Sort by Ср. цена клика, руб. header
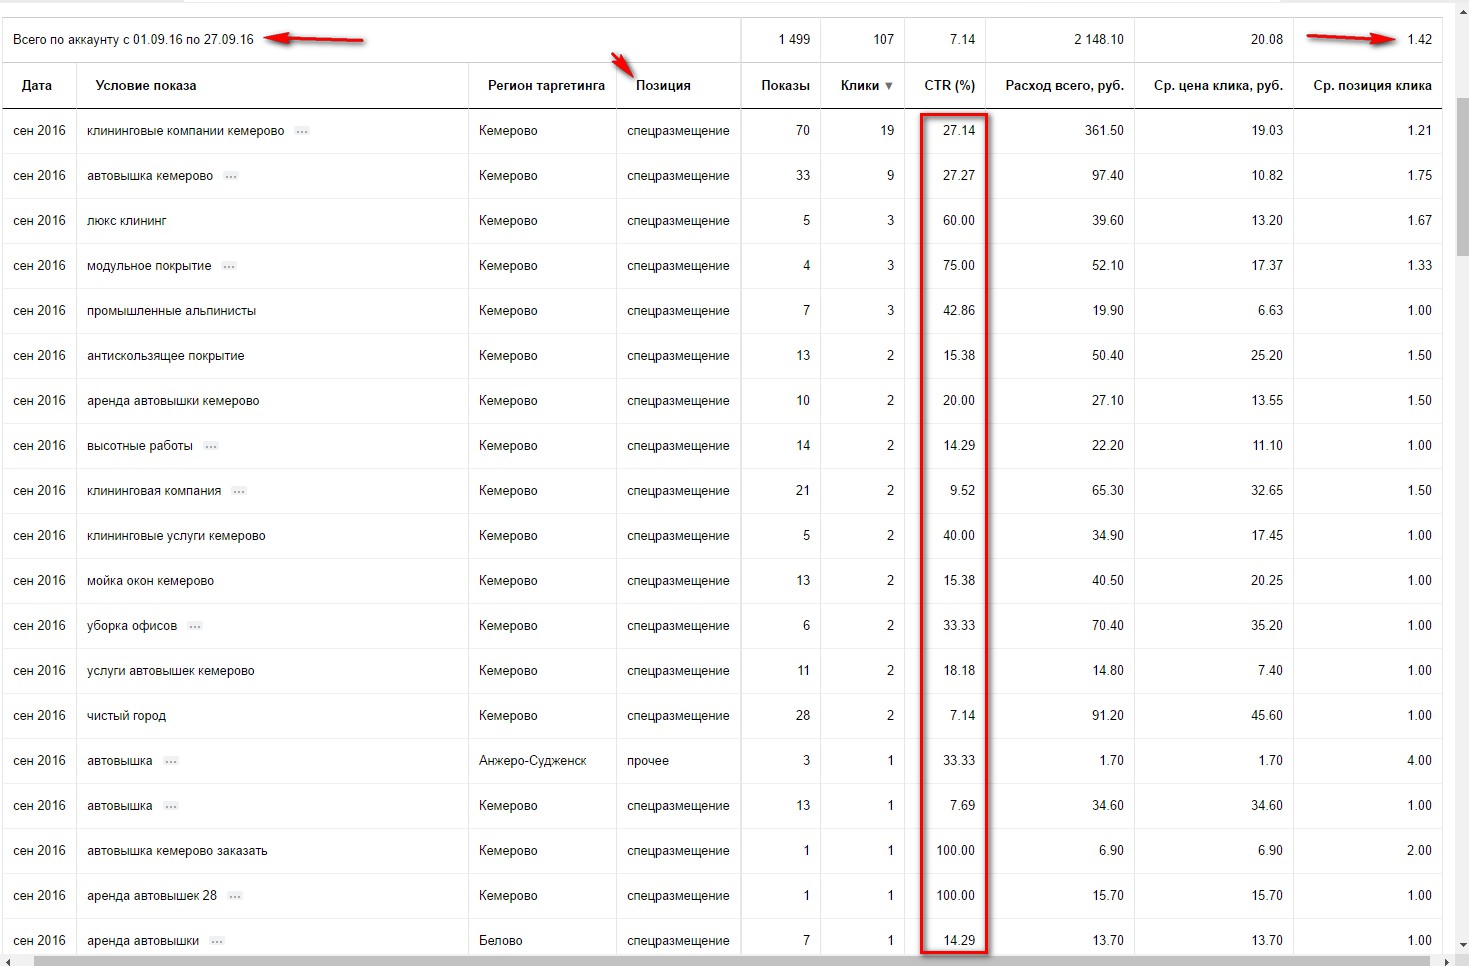Image resolution: width=1469 pixels, height=966 pixels. (1218, 85)
